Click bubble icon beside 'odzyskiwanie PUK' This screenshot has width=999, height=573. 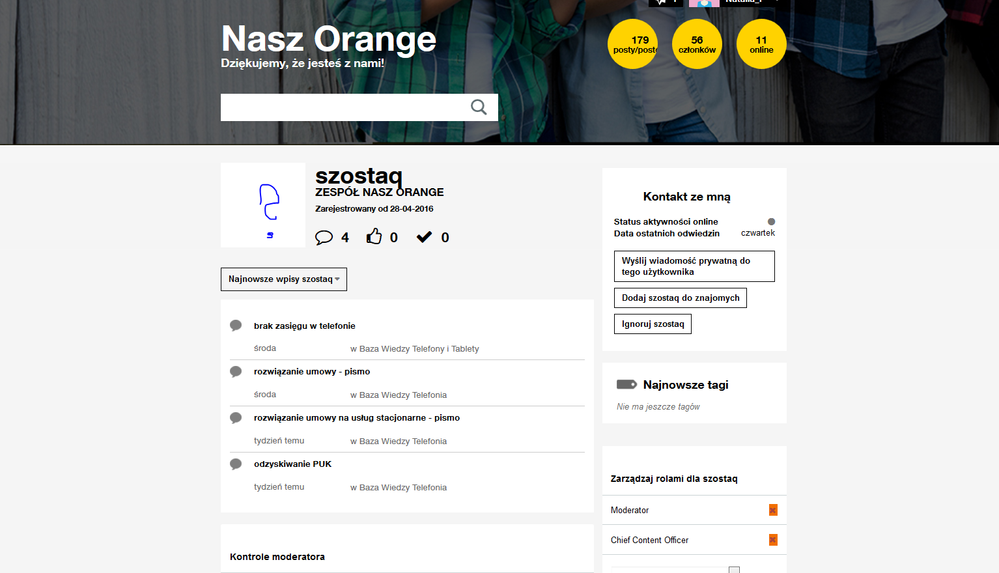(x=236, y=464)
